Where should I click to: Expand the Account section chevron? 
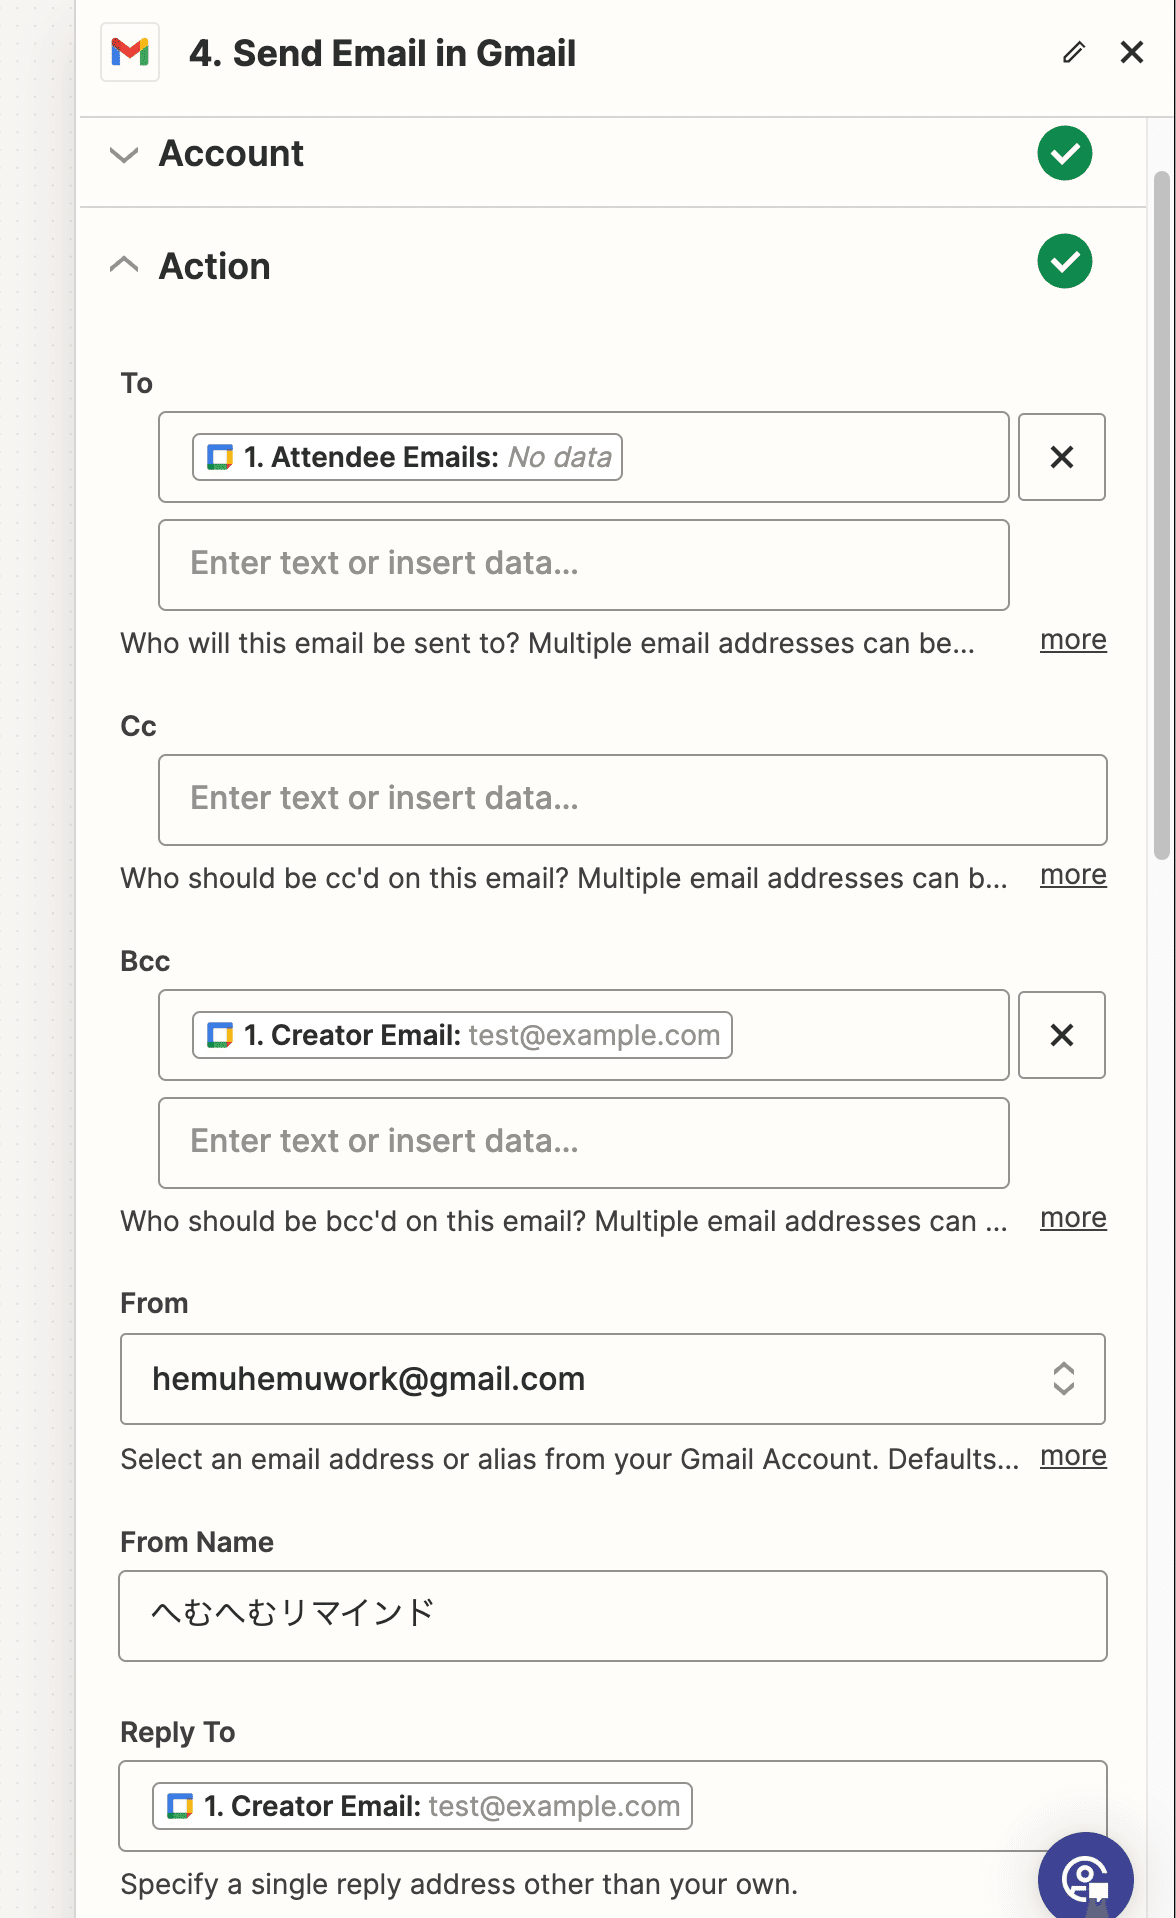(x=124, y=155)
